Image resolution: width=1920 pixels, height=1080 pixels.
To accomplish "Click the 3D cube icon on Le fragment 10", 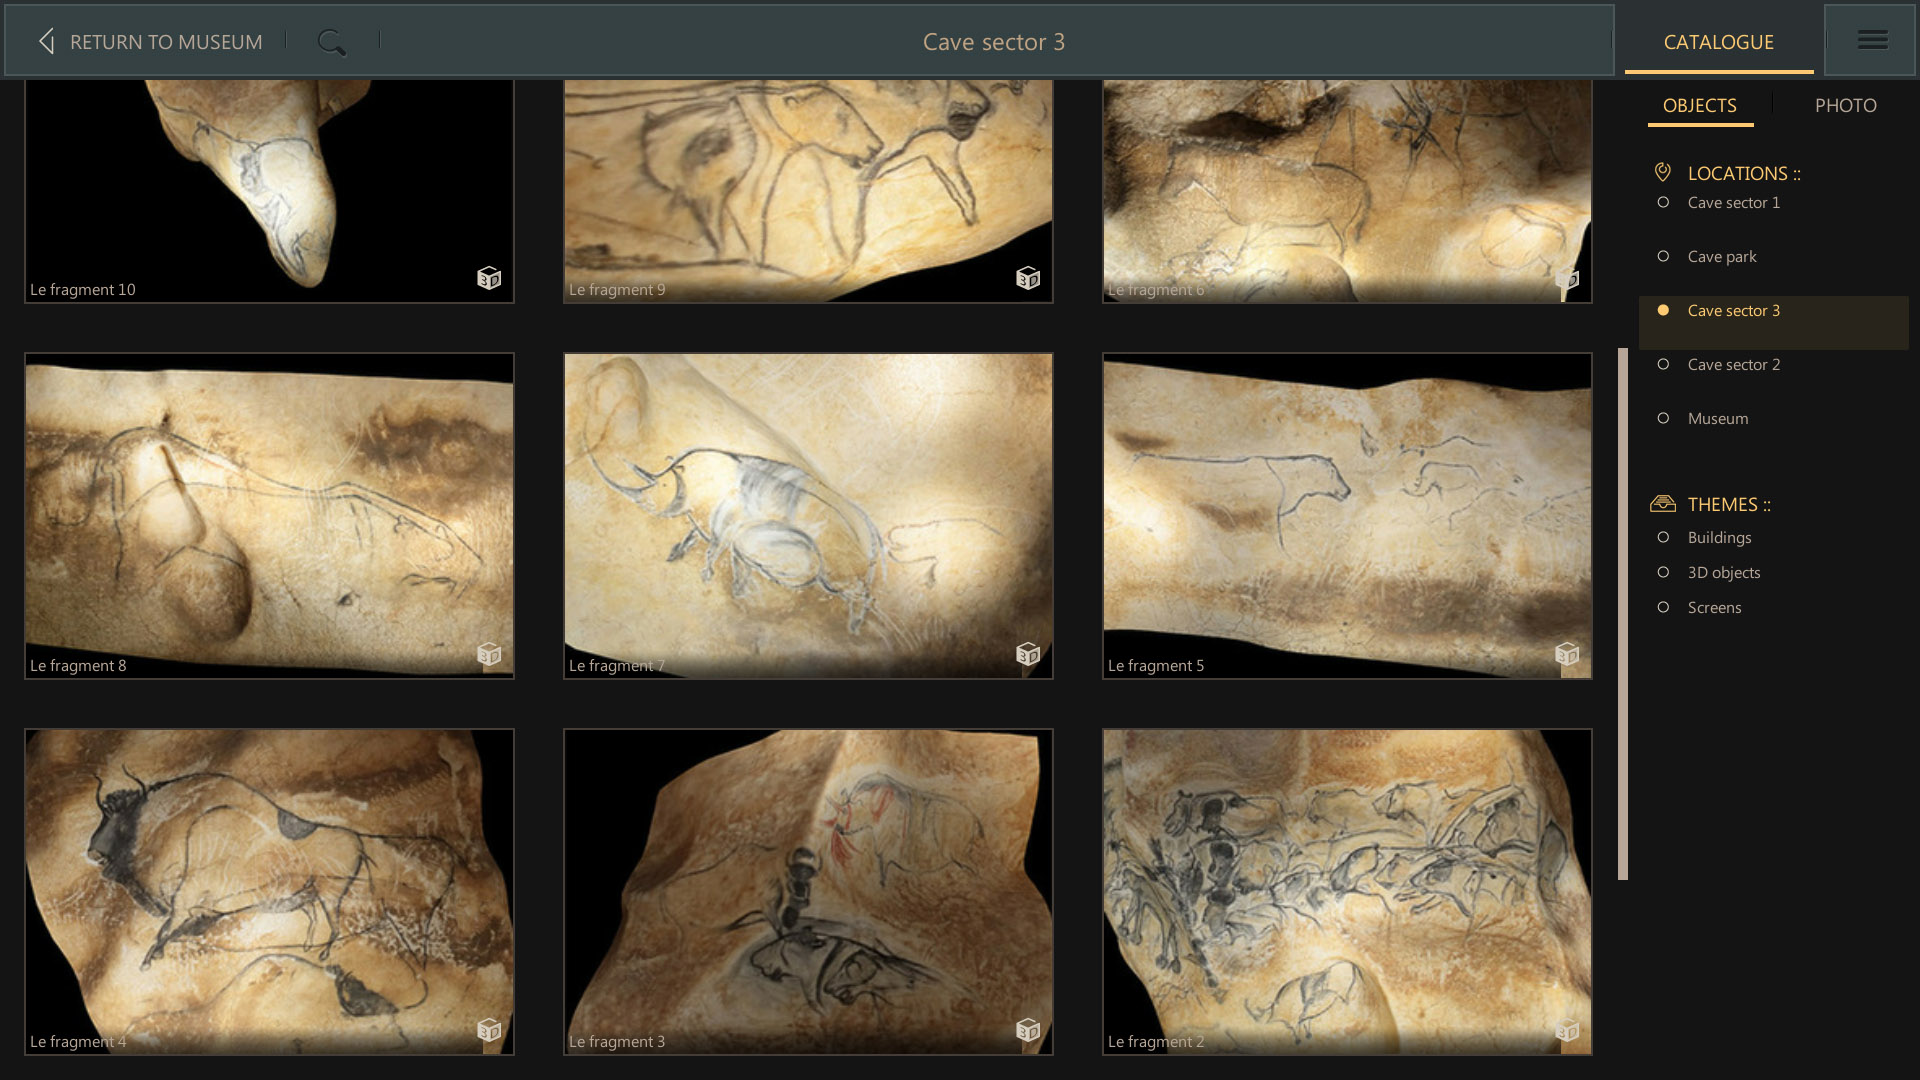I will 489,278.
